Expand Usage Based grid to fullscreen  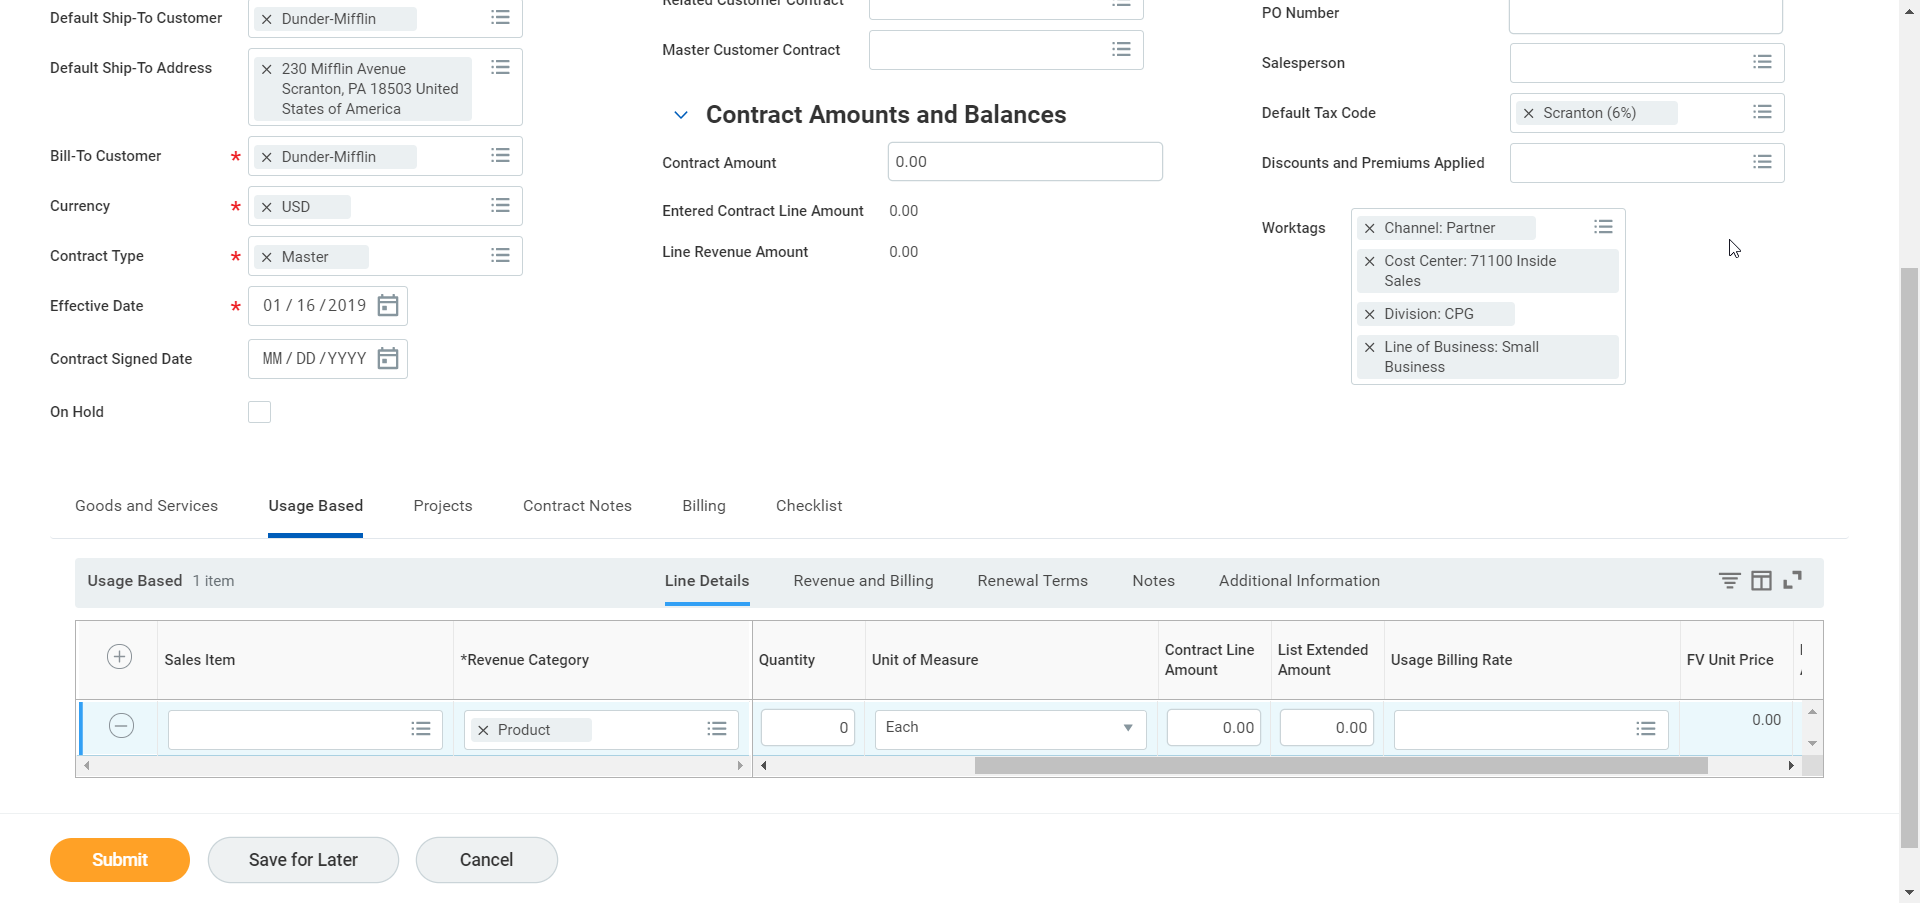1793,580
